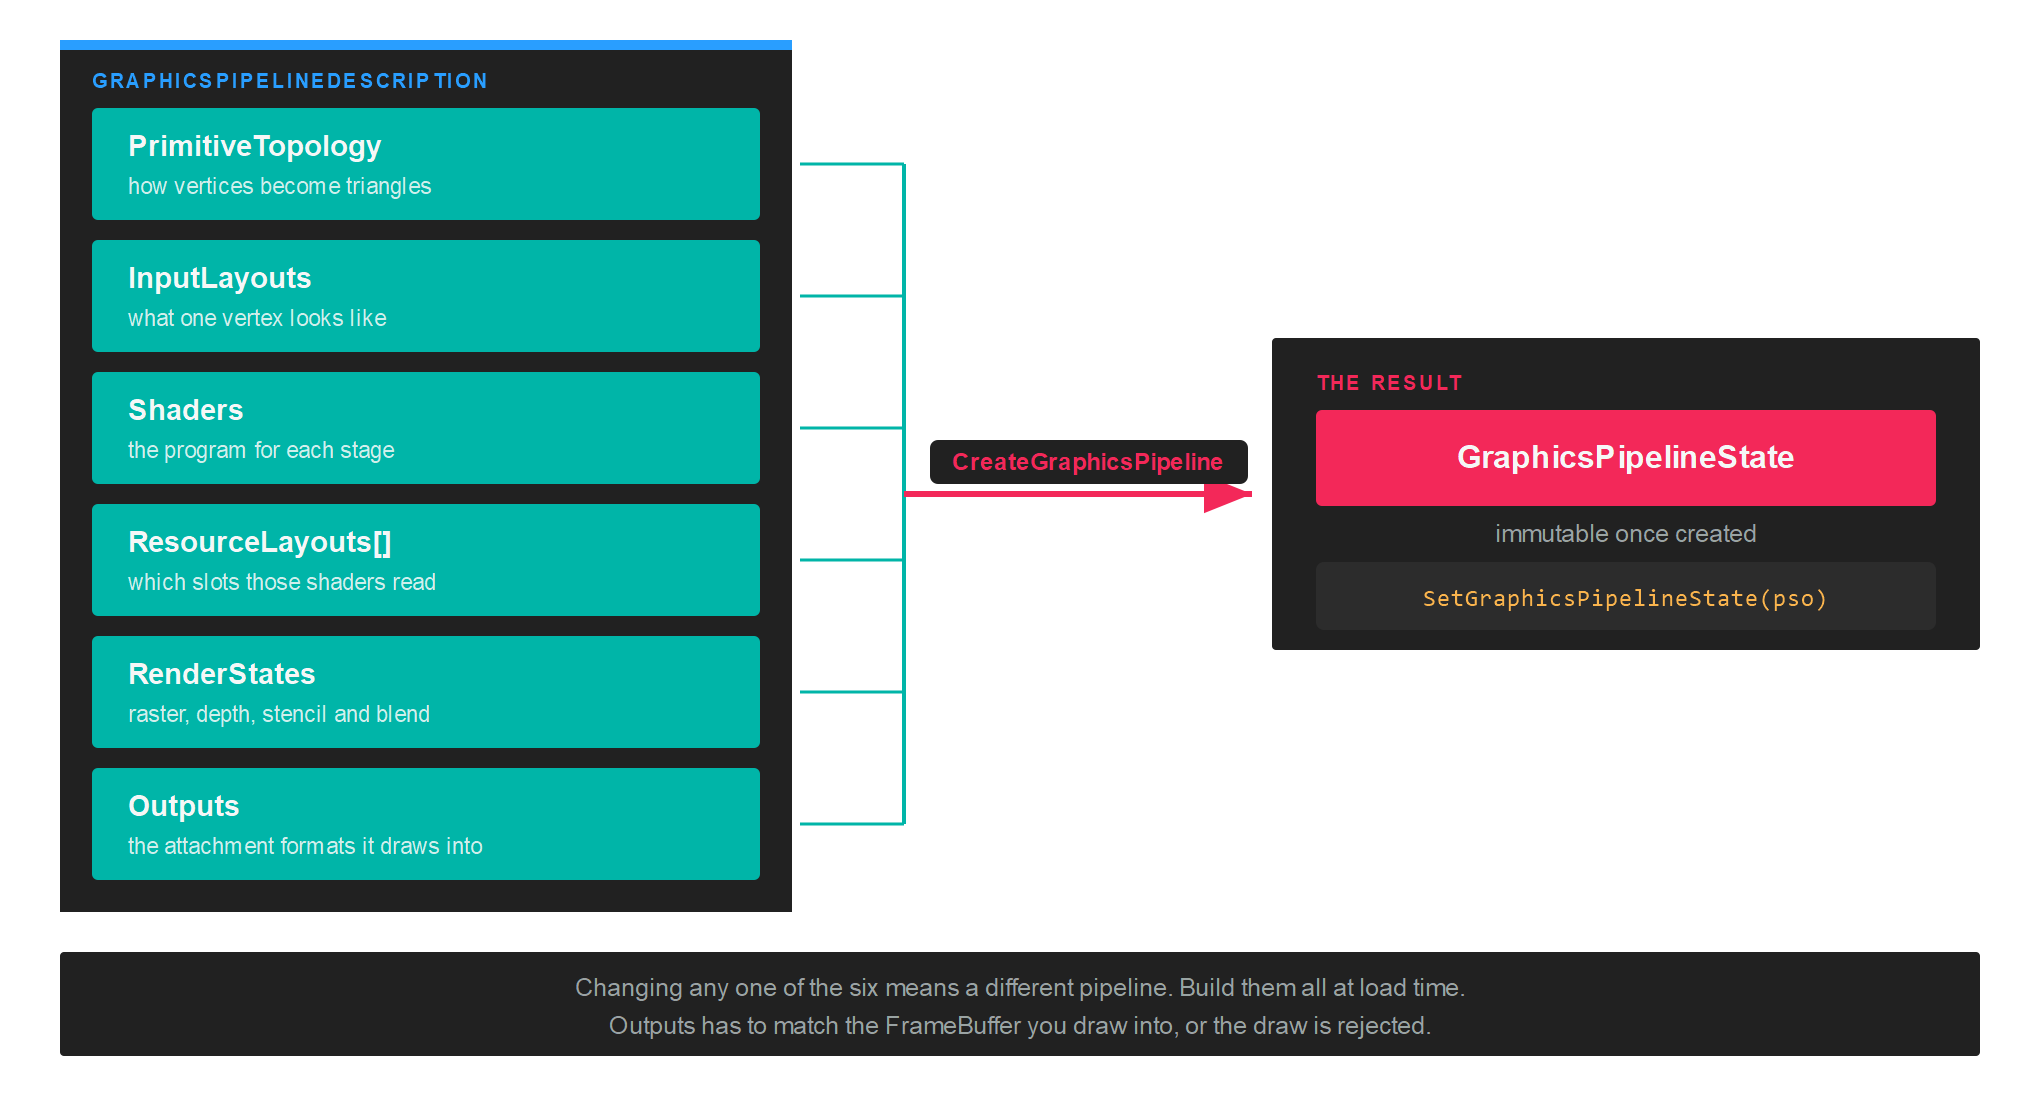Click the CreateGraphicsPipeline label

tap(1088, 462)
